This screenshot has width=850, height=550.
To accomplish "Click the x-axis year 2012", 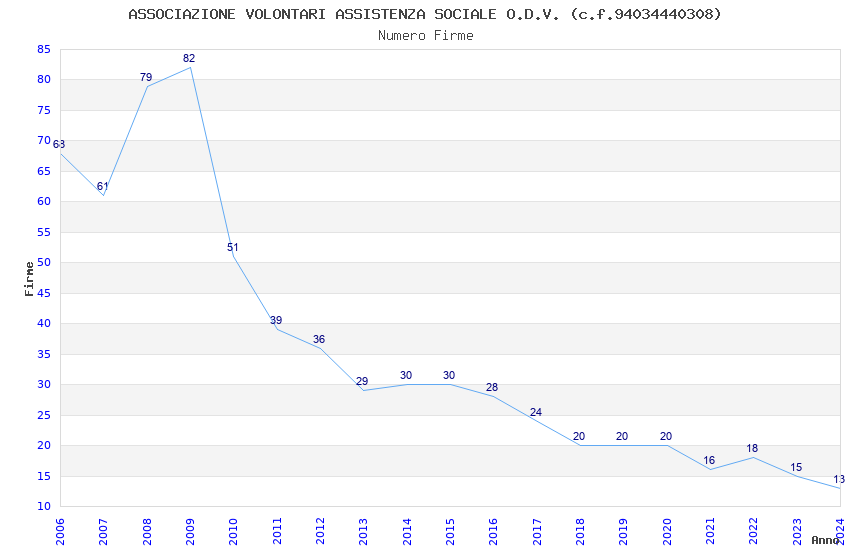I will [320, 532].
